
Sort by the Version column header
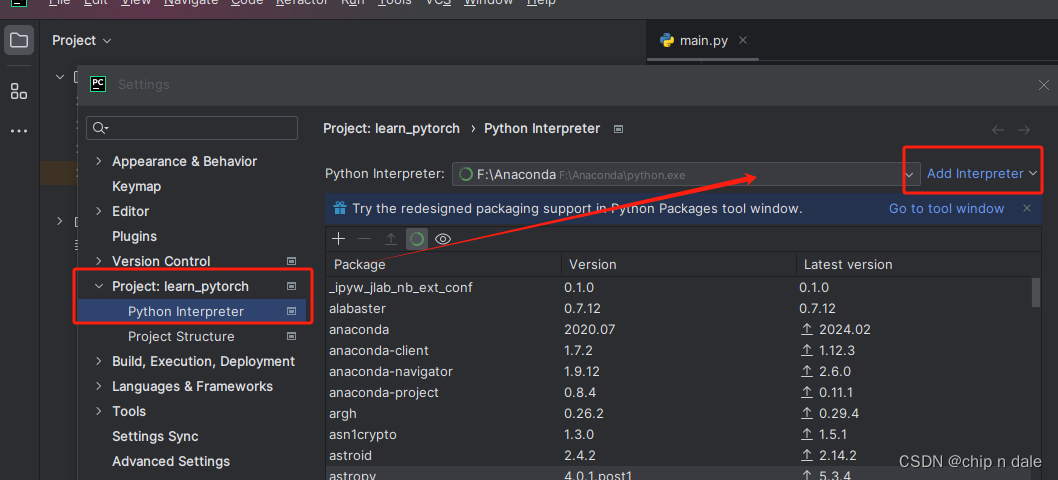(x=679, y=265)
